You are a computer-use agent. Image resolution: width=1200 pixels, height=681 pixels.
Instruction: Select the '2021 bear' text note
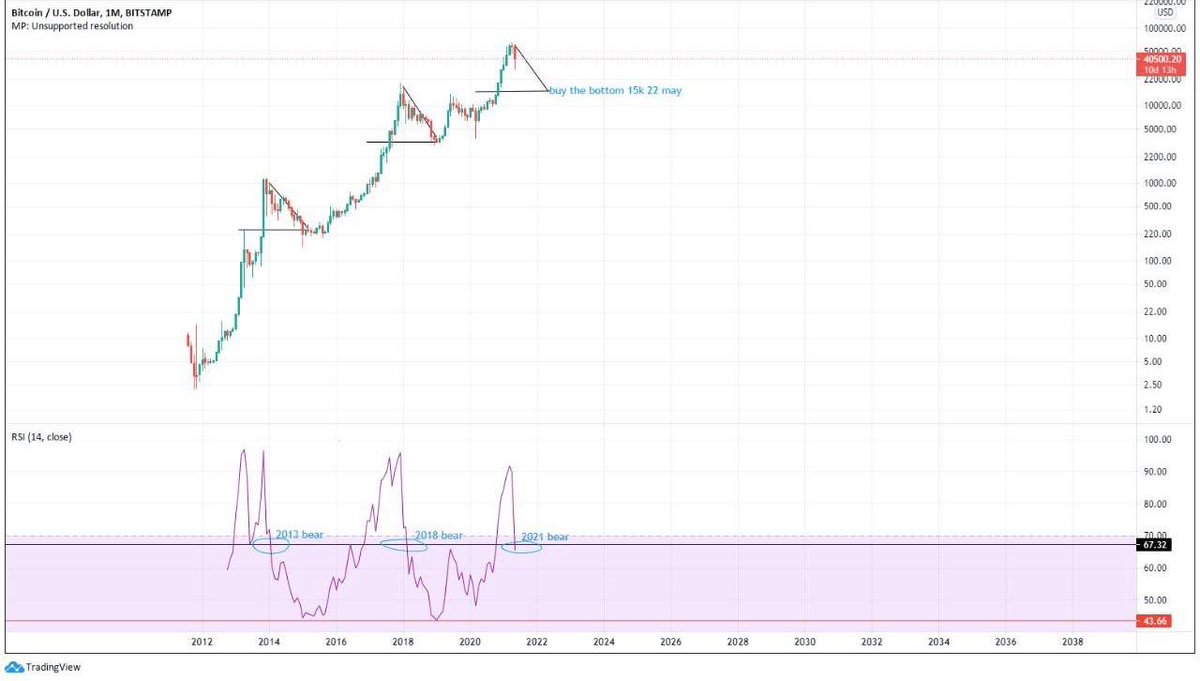[543, 537]
